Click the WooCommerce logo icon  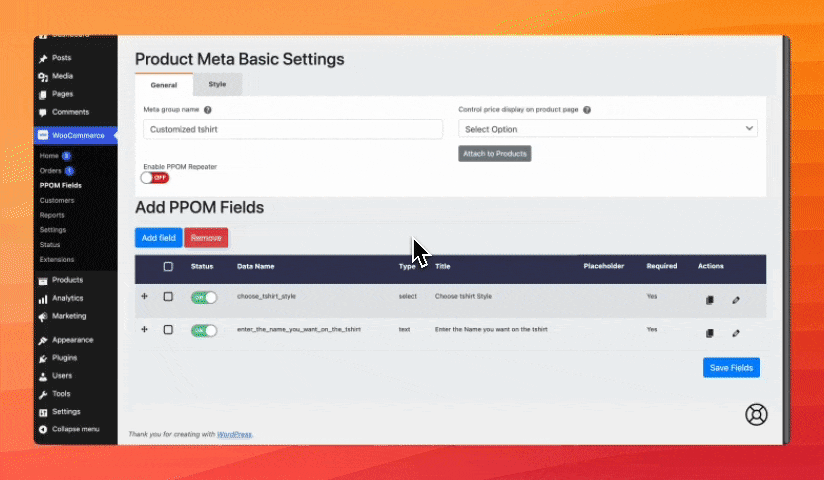[x=43, y=136]
